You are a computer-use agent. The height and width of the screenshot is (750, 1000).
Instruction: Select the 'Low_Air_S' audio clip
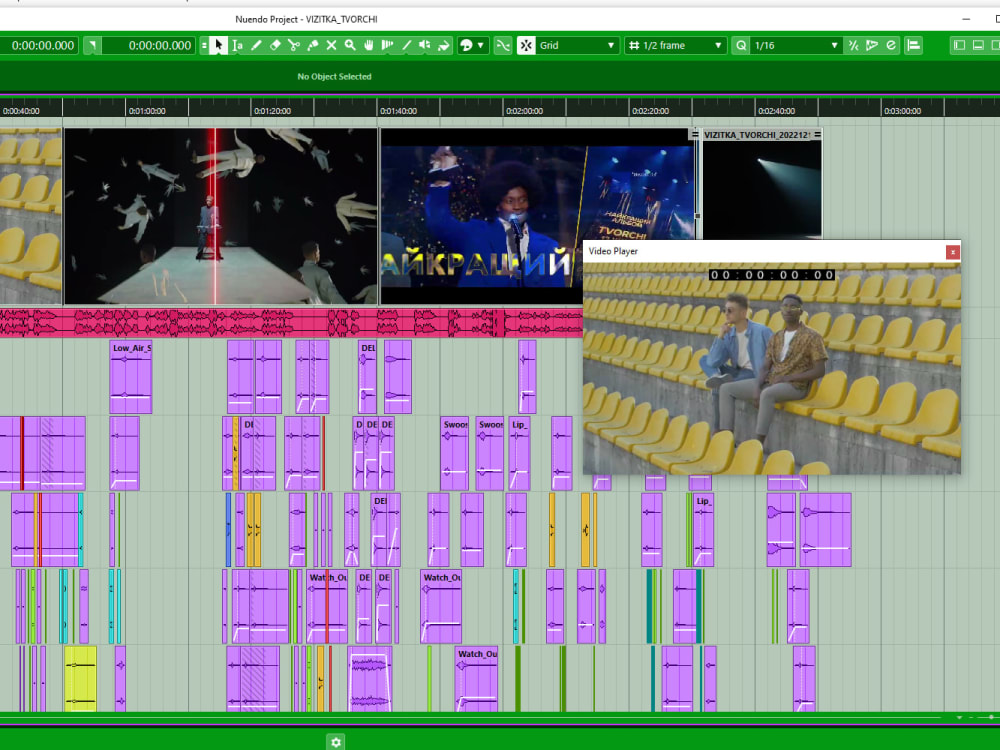(131, 377)
